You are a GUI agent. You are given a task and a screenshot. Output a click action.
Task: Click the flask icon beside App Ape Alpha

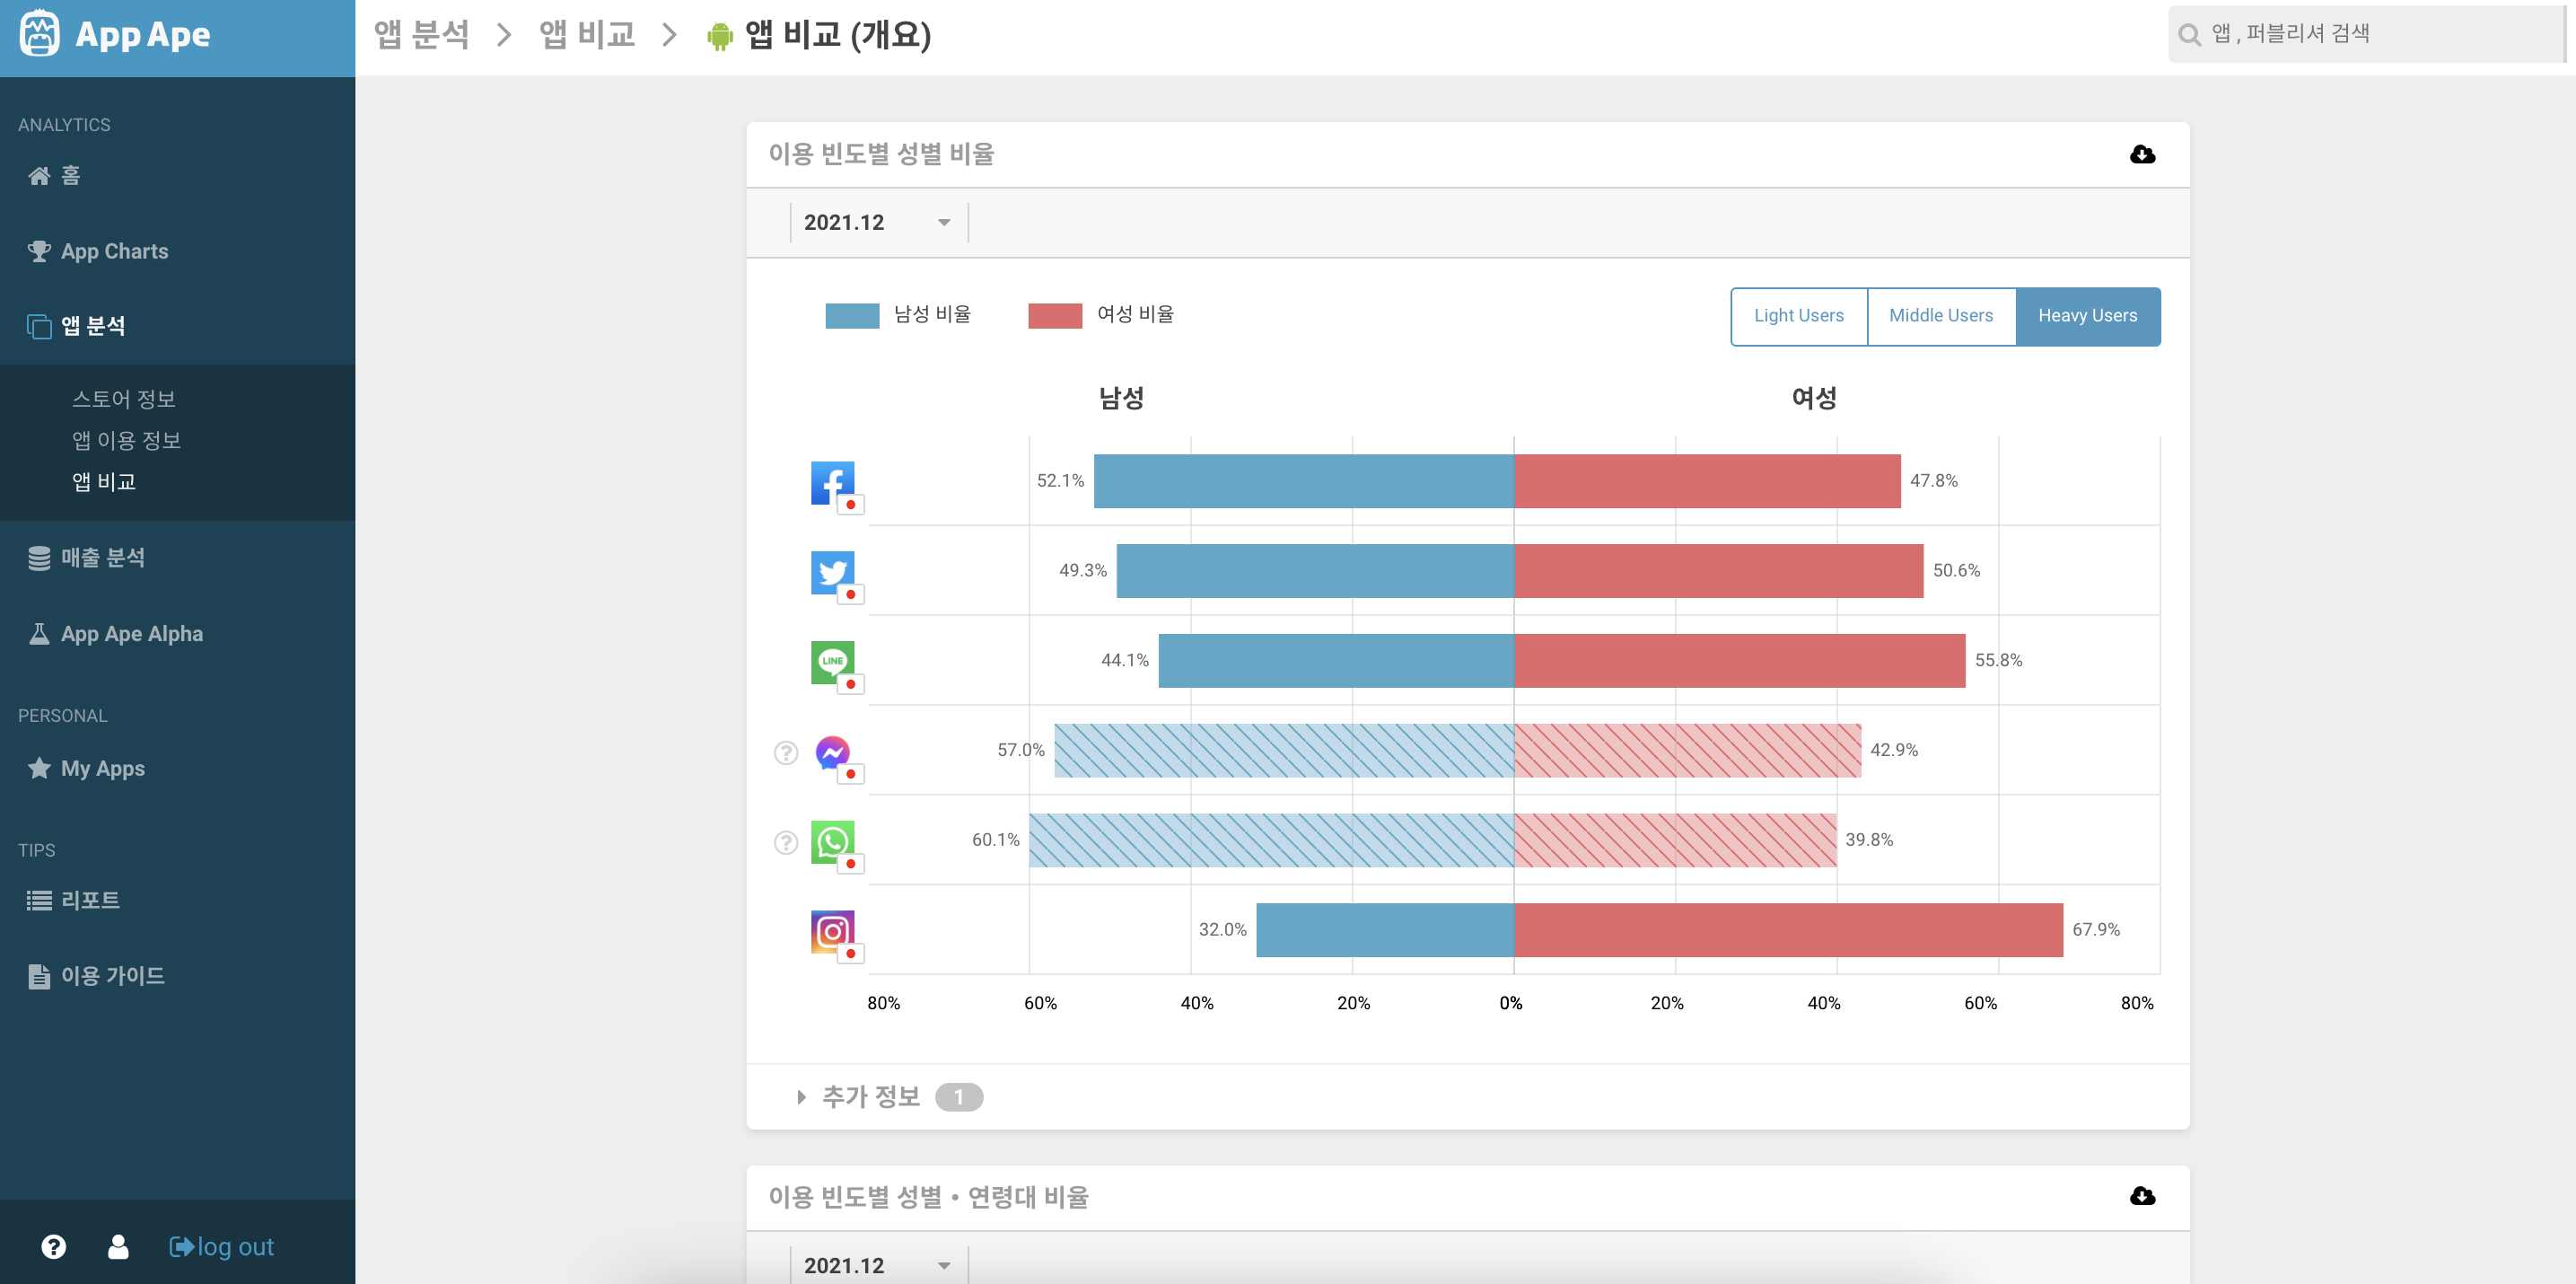[x=39, y=634]
